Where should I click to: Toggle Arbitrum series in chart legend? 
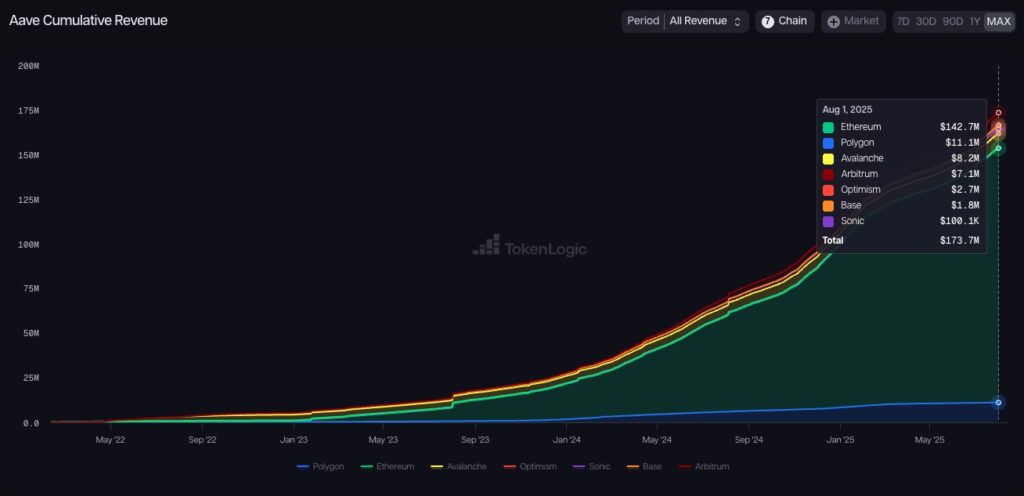point(703,467)
